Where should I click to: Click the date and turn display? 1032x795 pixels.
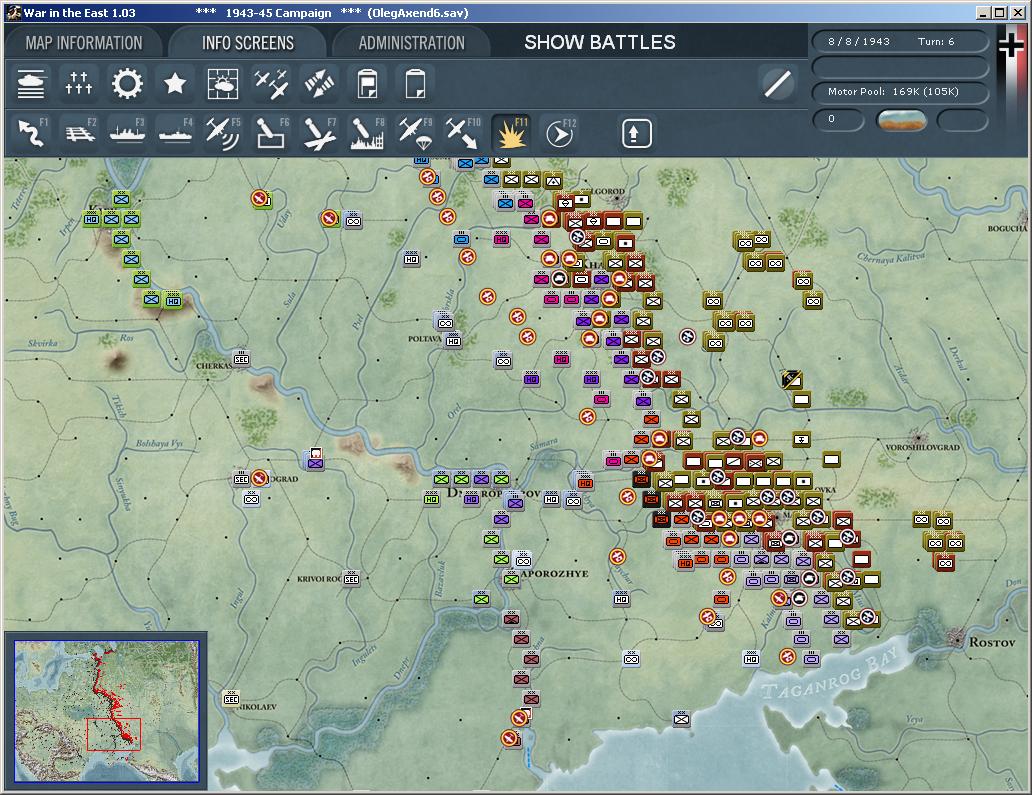click(x=900, y=41)
